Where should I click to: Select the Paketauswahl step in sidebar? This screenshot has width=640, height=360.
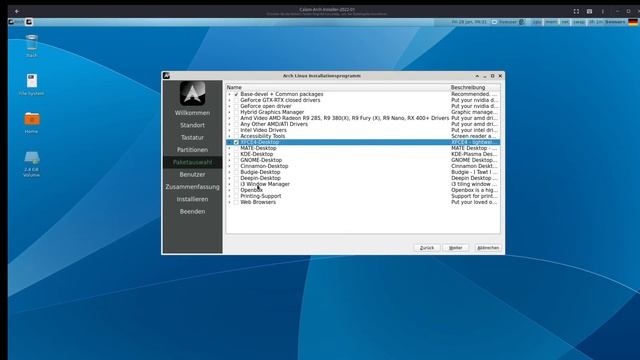click(x=192, y=162)
